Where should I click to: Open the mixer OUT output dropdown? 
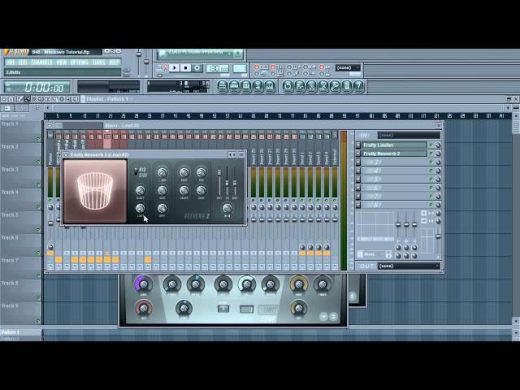tap(409, 266)
